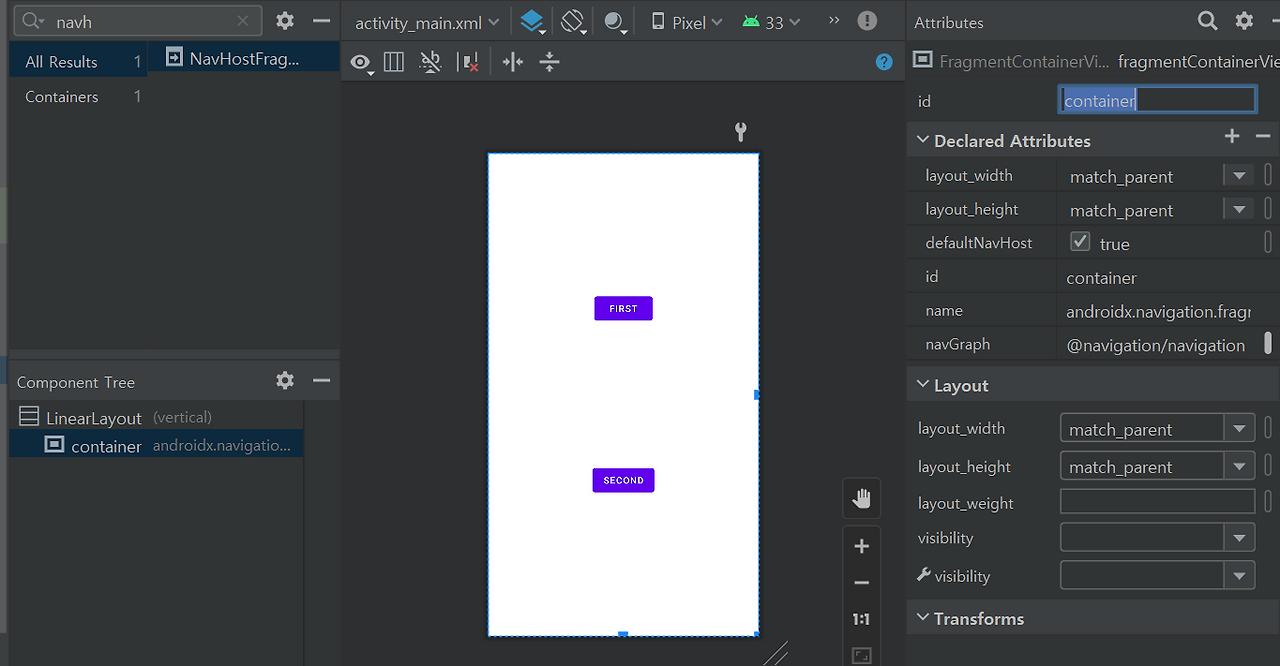Click the id input field containing container
Screen dimensions: 1280x666
[x=1157, y=99]
